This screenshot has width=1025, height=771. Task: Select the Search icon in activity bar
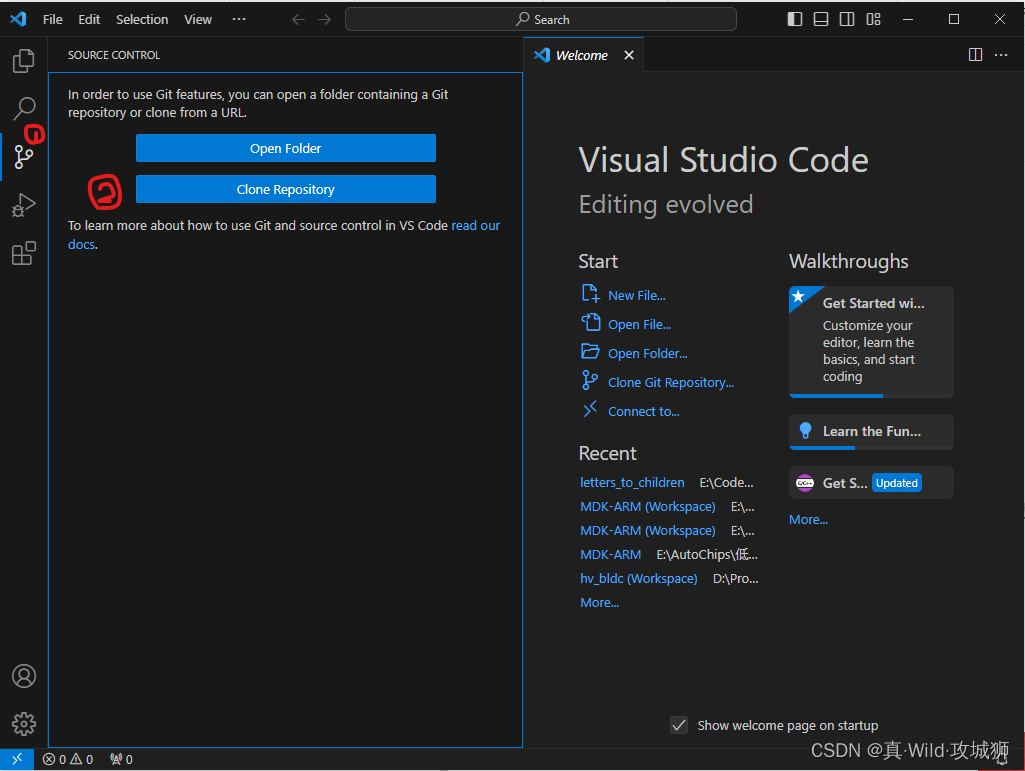[23, 108]
